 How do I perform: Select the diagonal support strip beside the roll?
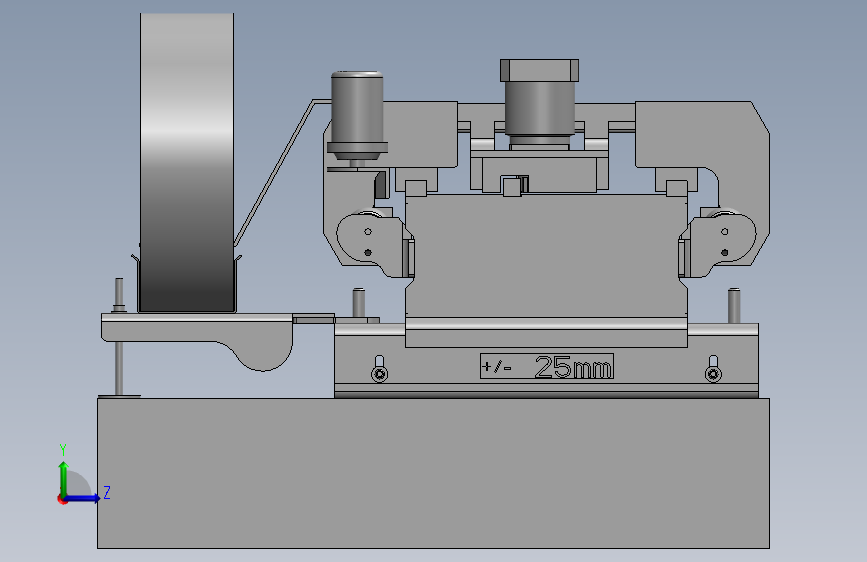coord(275,171)
